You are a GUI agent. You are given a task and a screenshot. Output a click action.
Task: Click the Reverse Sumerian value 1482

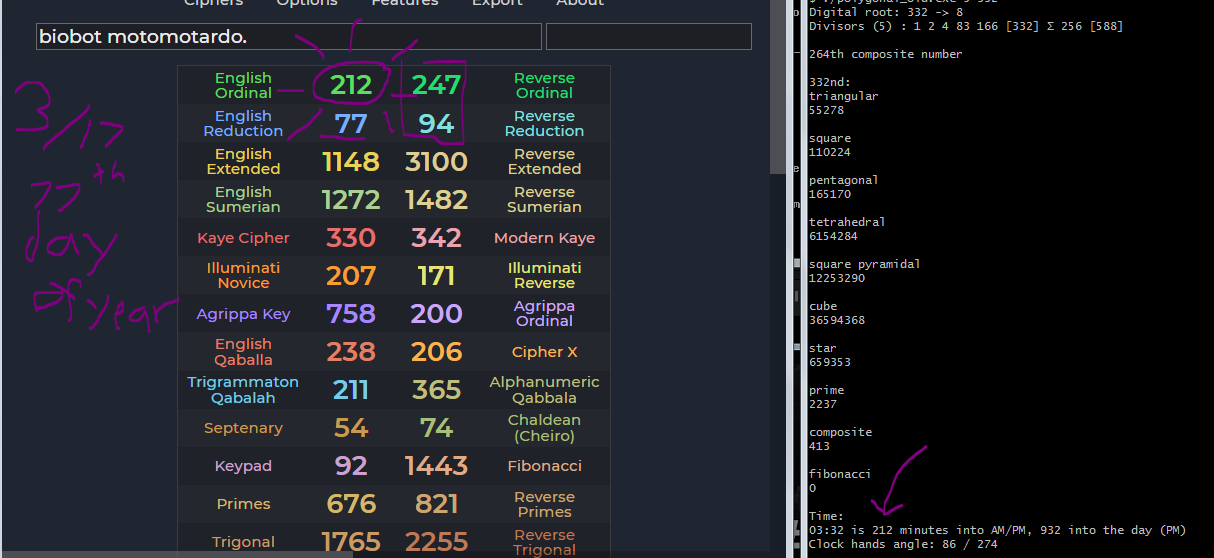[436, 199]
